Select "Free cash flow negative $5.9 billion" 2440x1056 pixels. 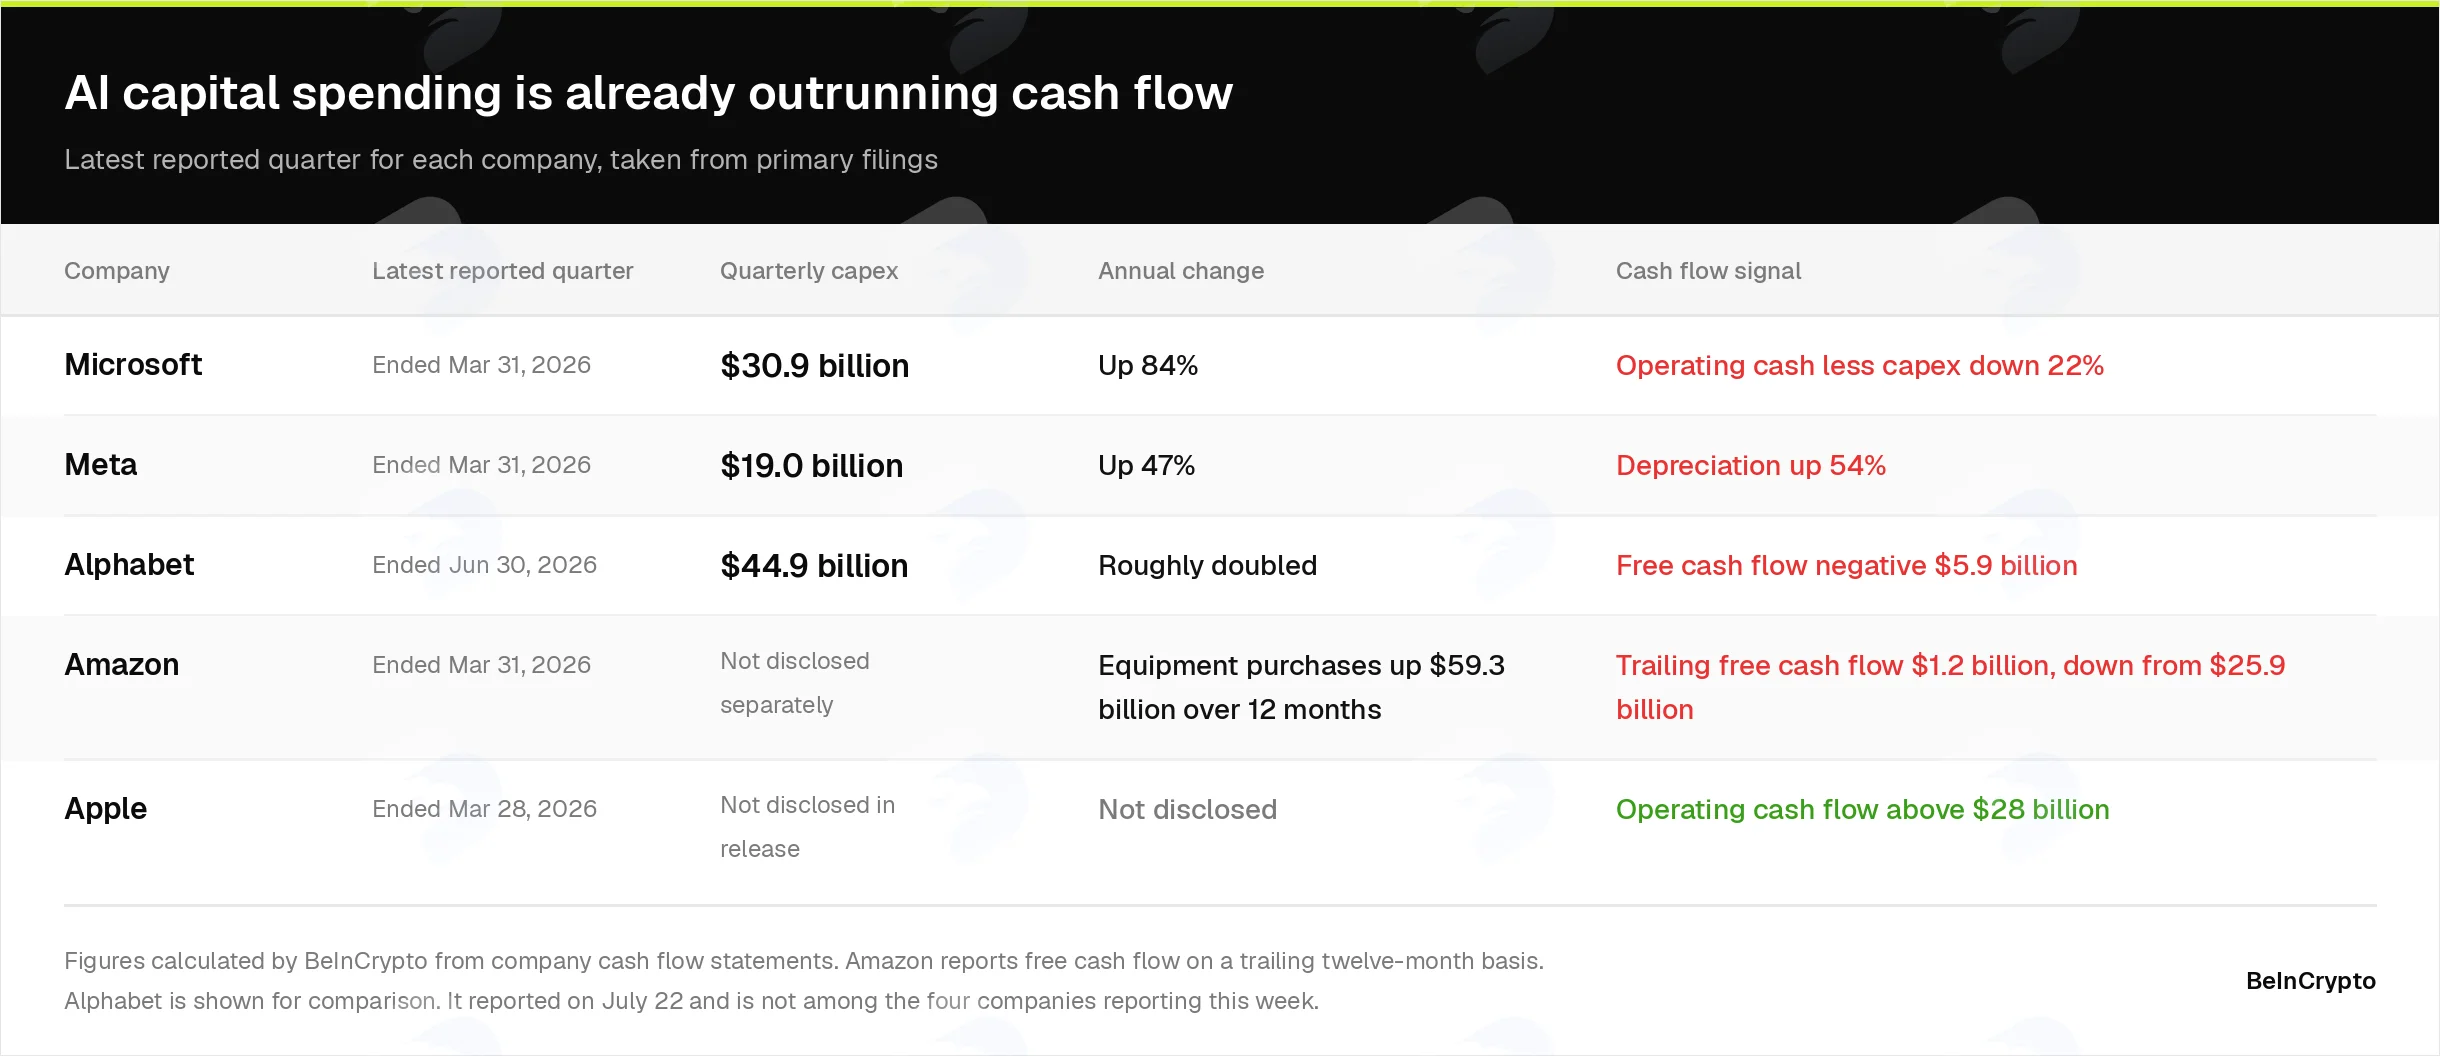(x=1846, y=566)
